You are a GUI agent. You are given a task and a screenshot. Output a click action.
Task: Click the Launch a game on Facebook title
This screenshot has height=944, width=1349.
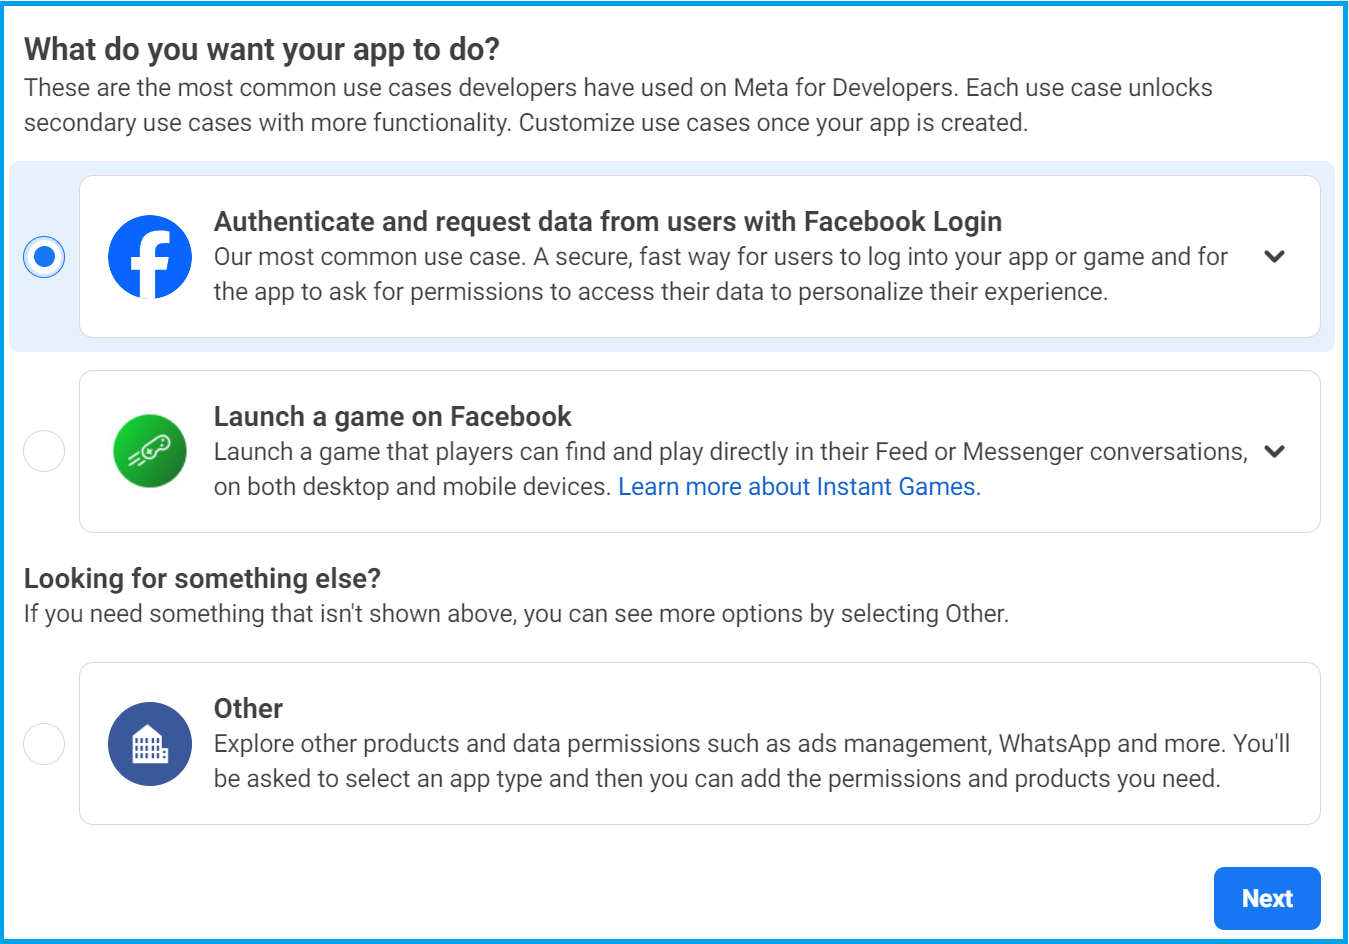[393, 416]
